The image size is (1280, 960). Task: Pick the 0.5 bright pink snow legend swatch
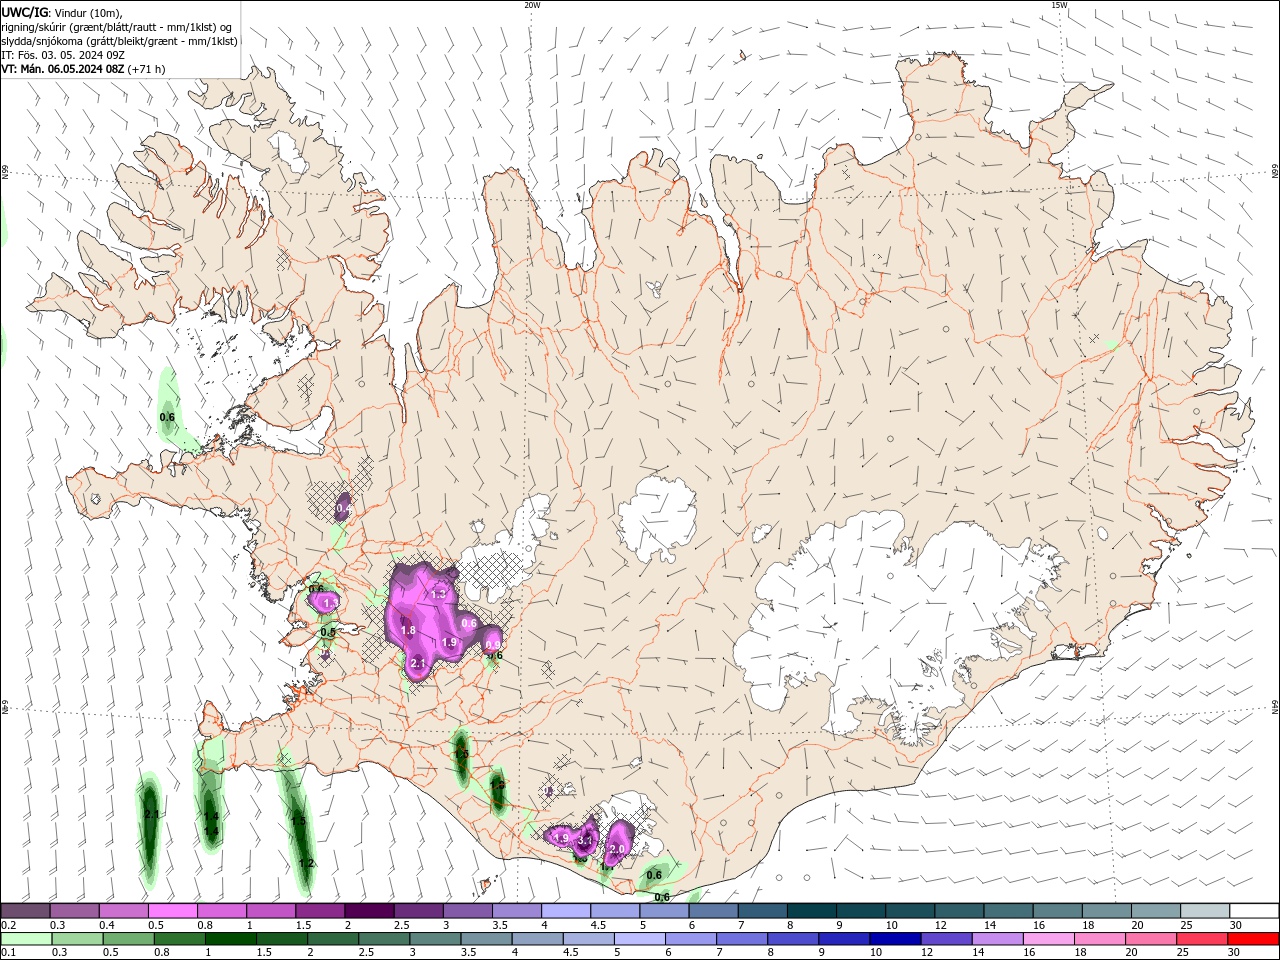(x=172, y=911)
